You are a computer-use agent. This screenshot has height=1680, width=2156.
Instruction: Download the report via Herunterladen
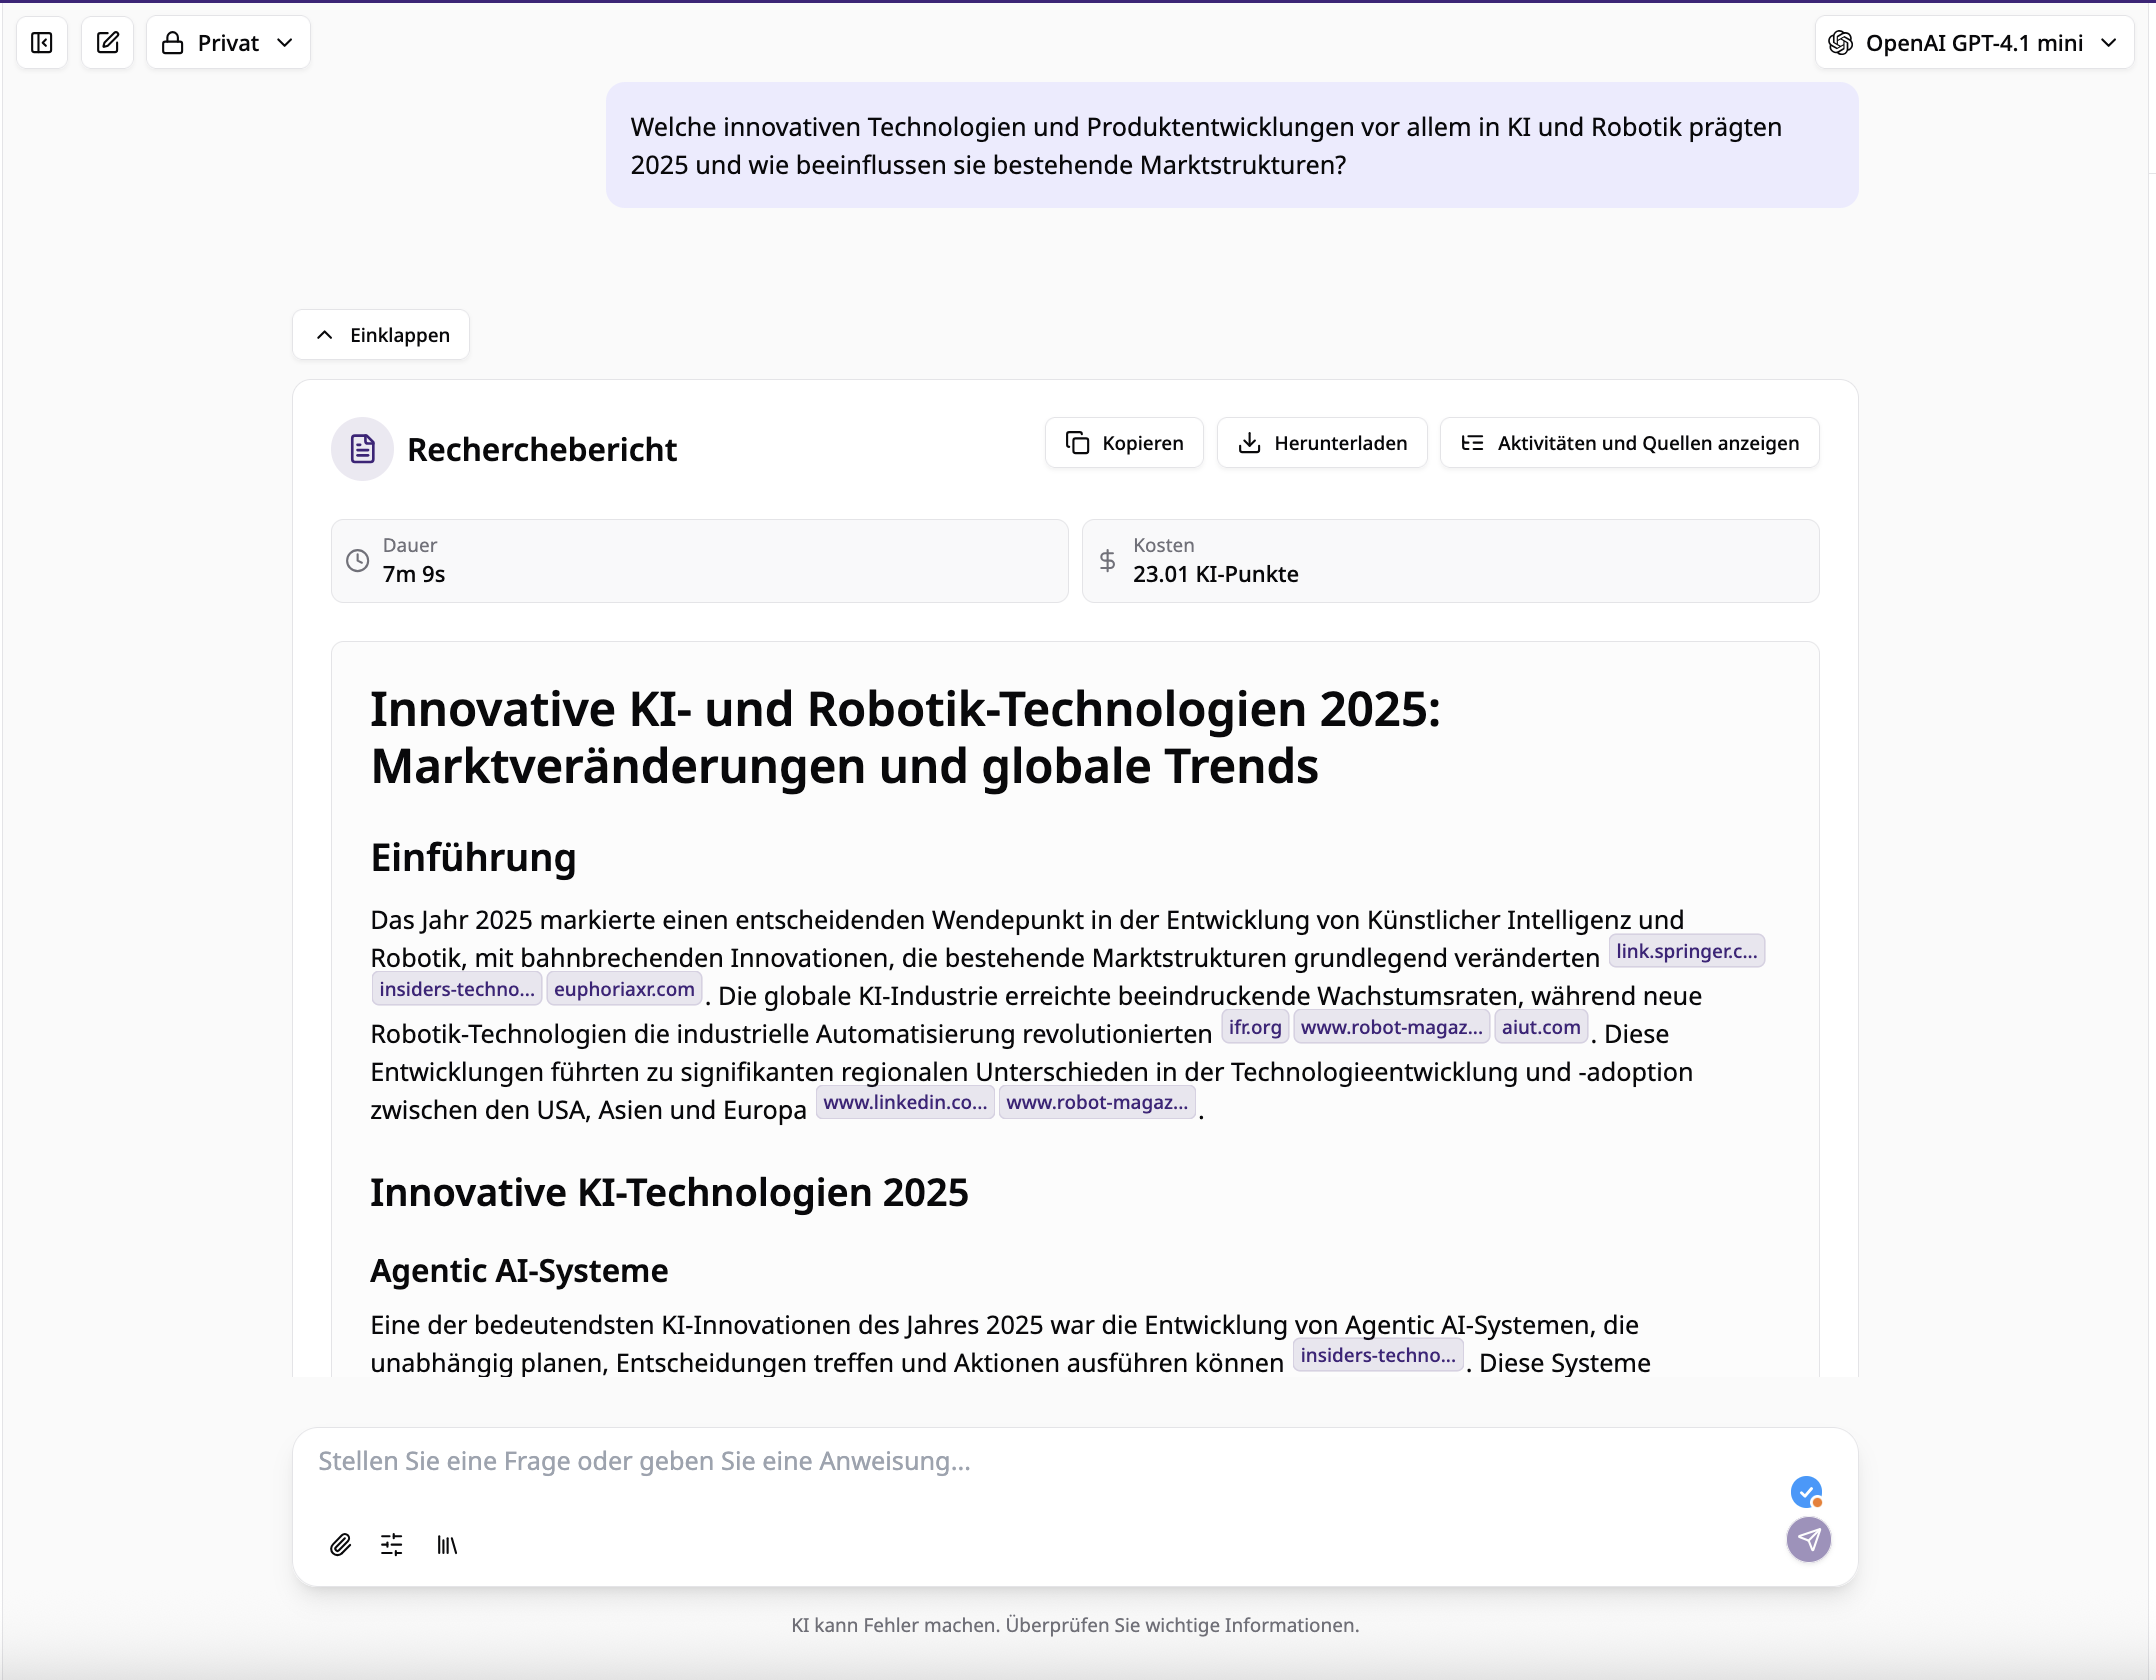tap(1321, 442)
